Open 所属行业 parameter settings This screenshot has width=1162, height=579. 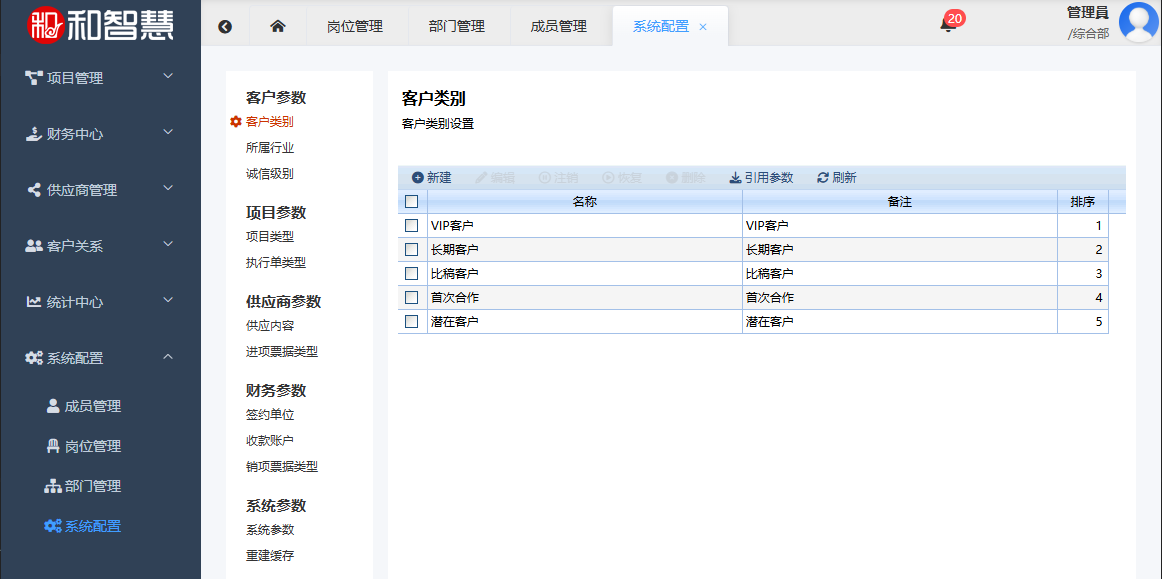point(270,148)
